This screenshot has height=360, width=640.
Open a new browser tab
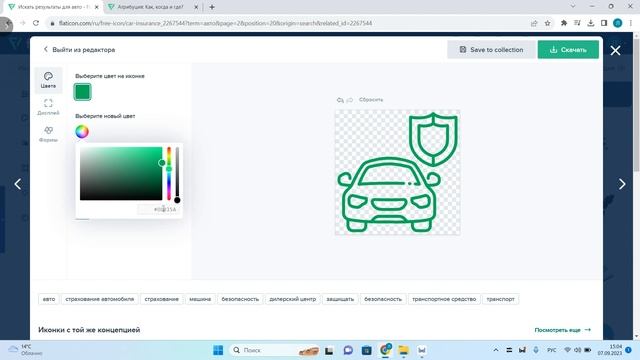pos(212,7)
